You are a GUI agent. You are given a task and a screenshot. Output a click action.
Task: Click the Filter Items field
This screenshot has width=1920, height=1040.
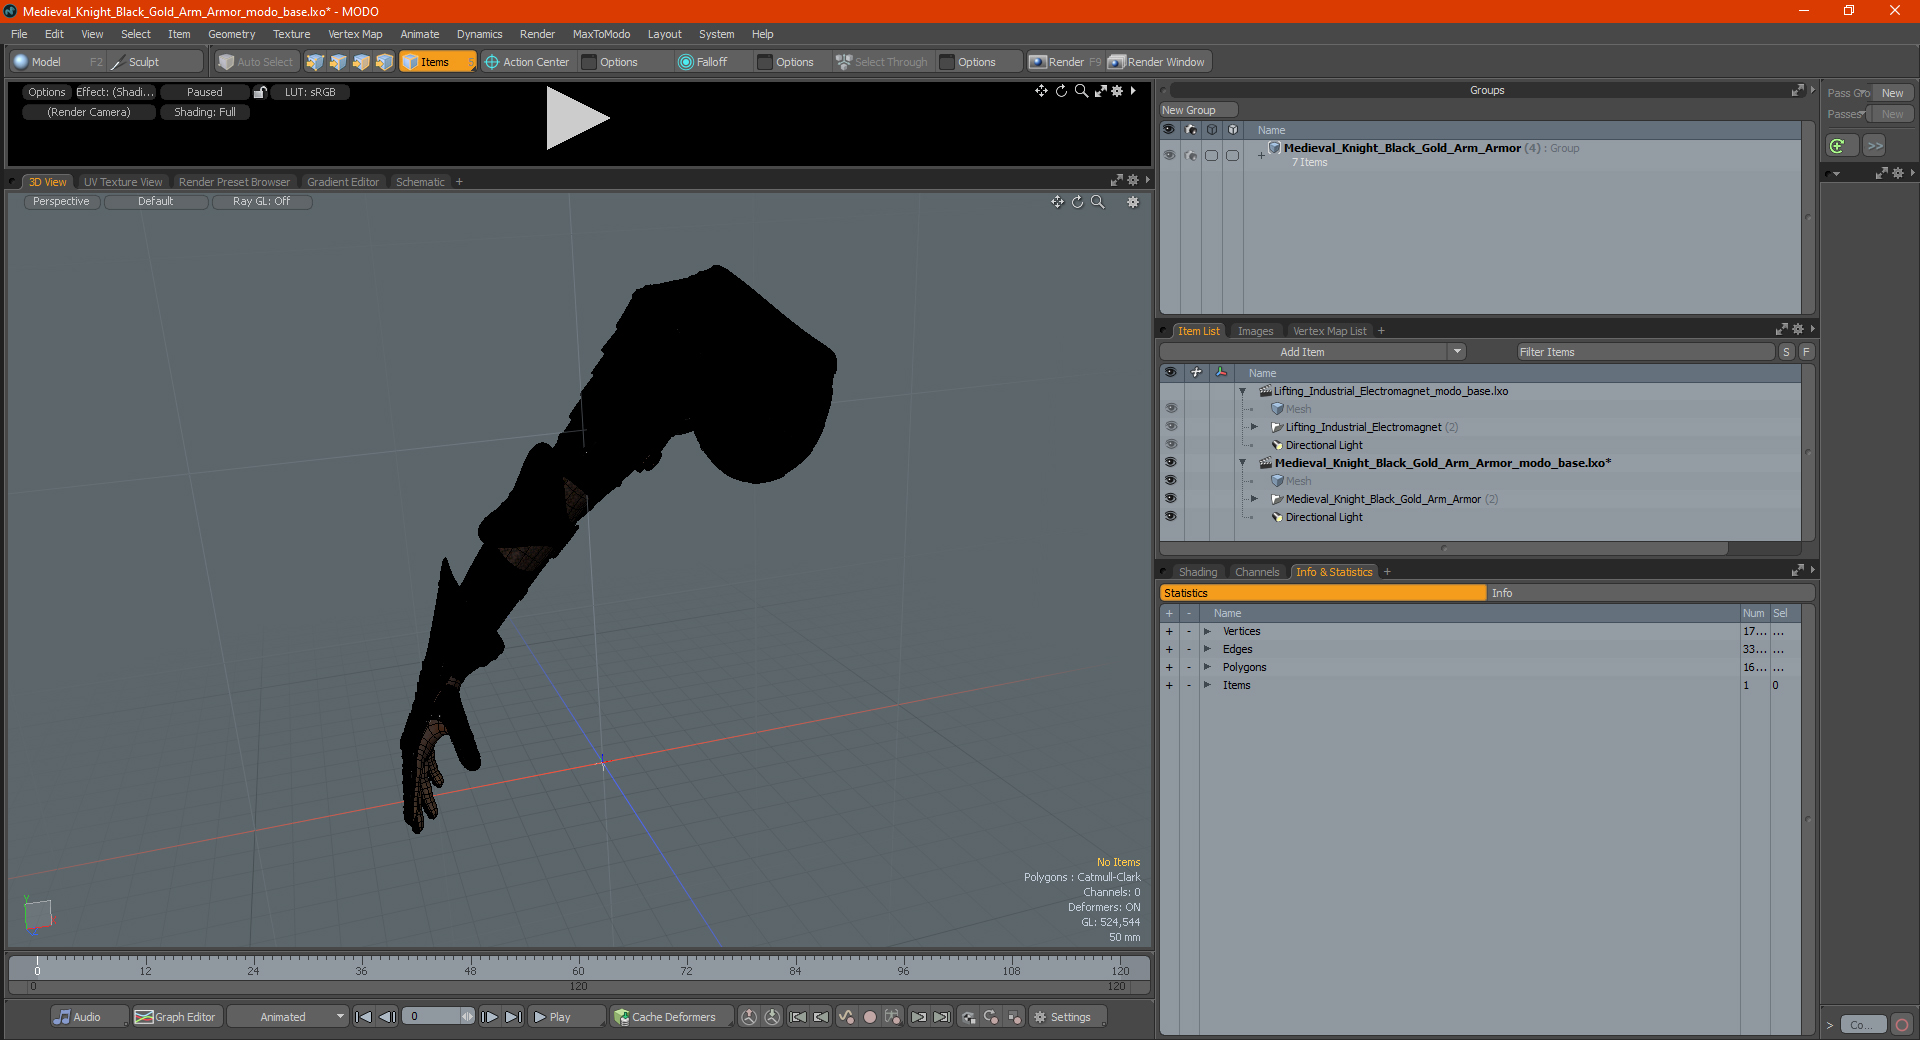(1645, 352)
